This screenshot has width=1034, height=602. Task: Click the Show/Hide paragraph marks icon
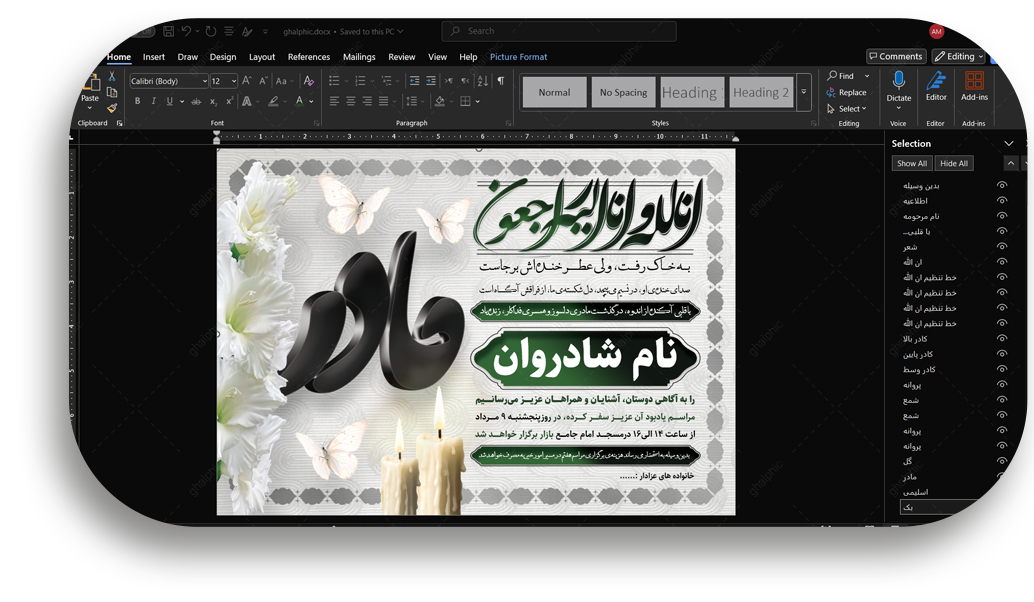click(x=501, y=81)
